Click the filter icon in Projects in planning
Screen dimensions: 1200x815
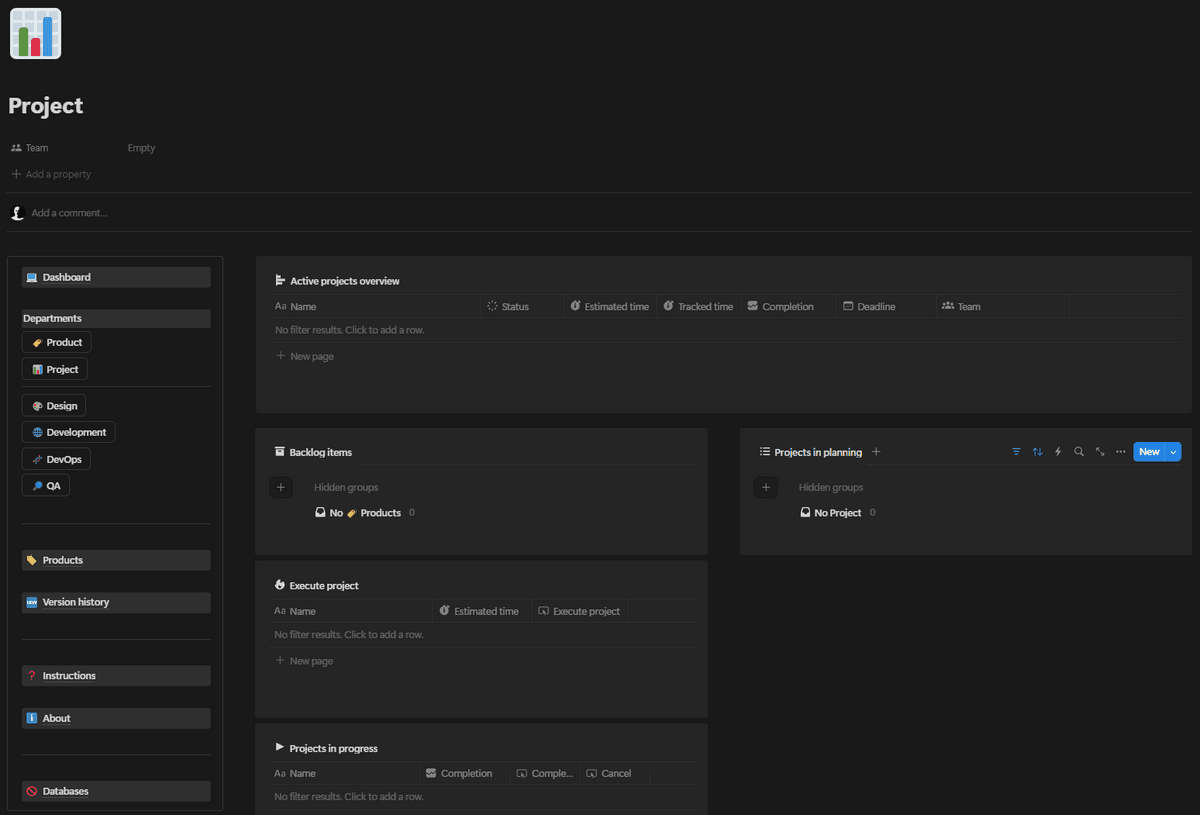1016,452
